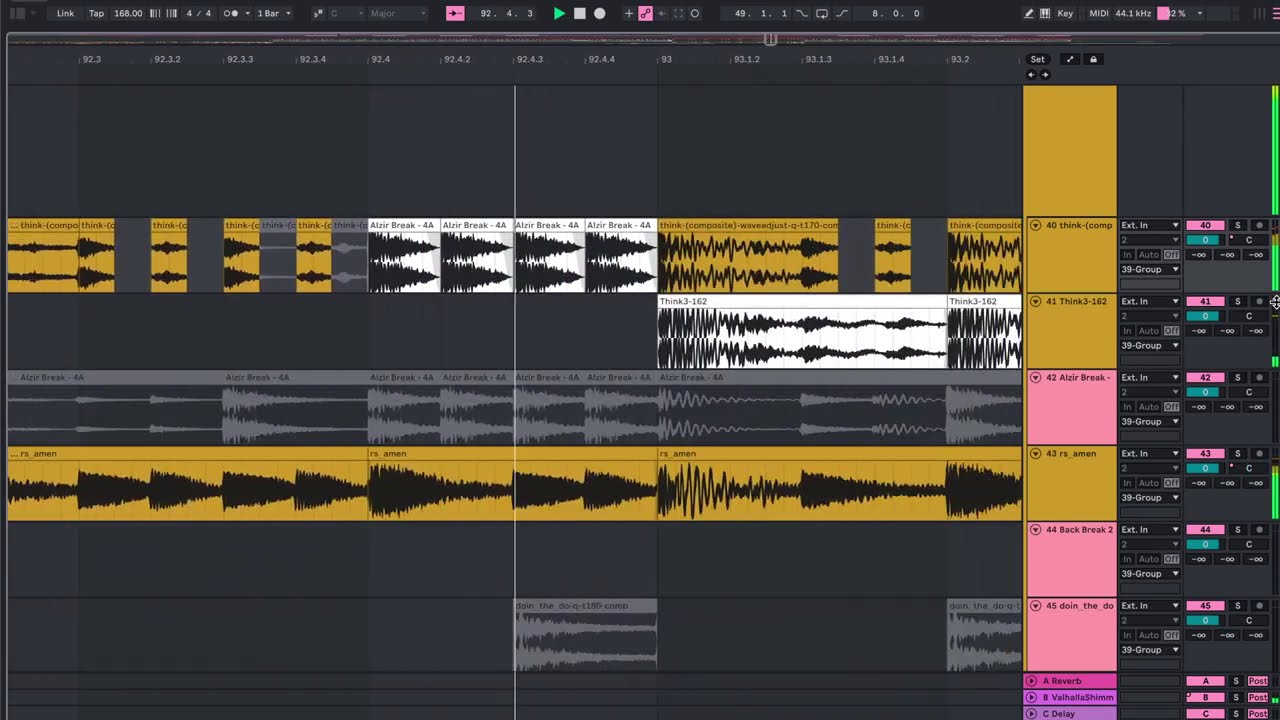The height and width of the screenshot is (720, 1280).
Task: Click track 40 teal volume slider
Action: (x=1205, y=240)
